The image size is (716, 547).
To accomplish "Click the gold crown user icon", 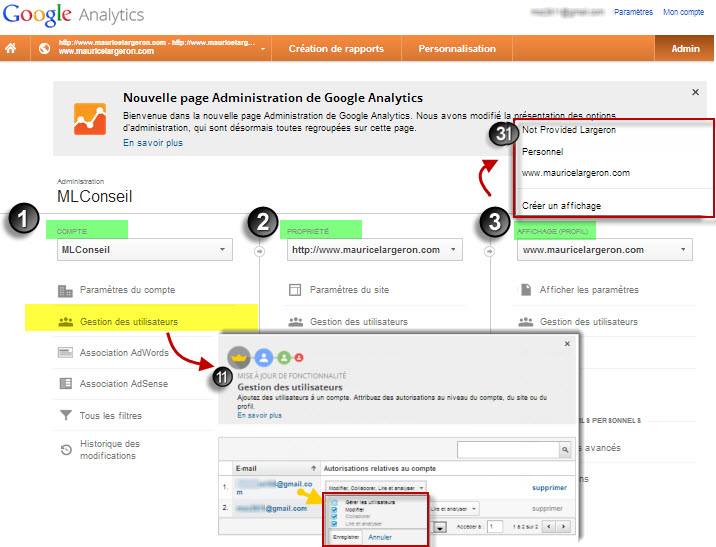I will pyautogui.click(x=239, y=358).
